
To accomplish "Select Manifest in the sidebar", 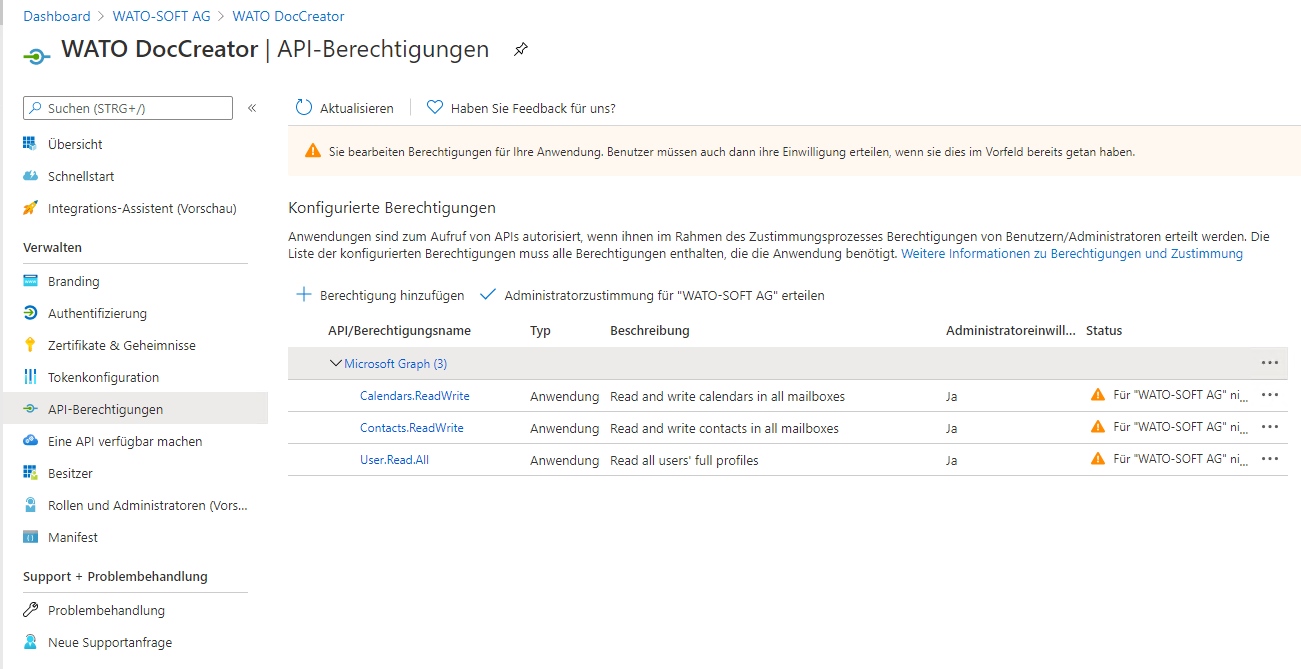I will pos(73,537).
